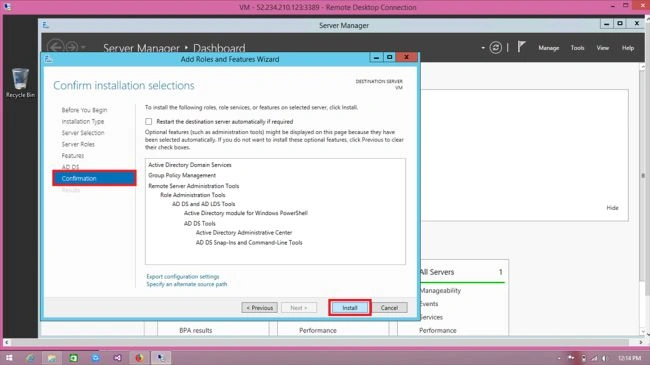Open Export configuration settings link
Image resolution: width=650 pixels, height=365 pixels.
point(183,276)
